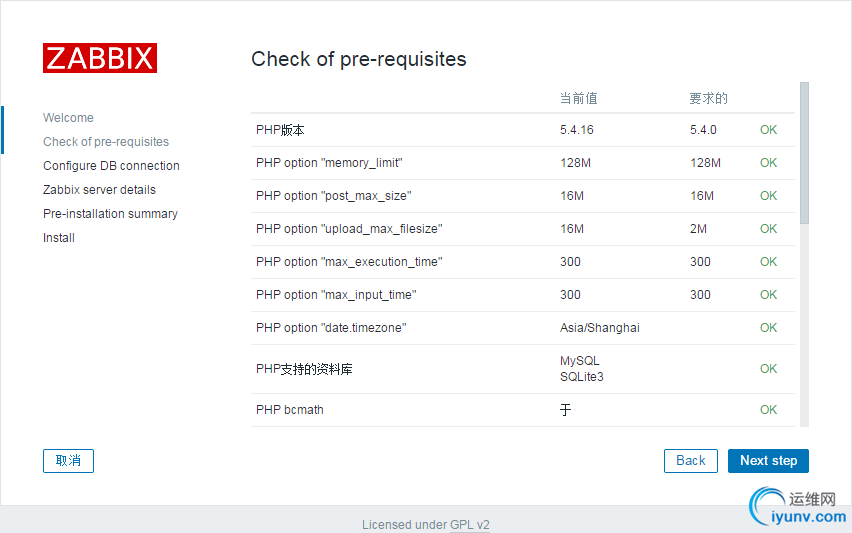Click the pre-requisites list scrollbar thumb
This screenshot has height=533, width=852.
coord(804,150)
